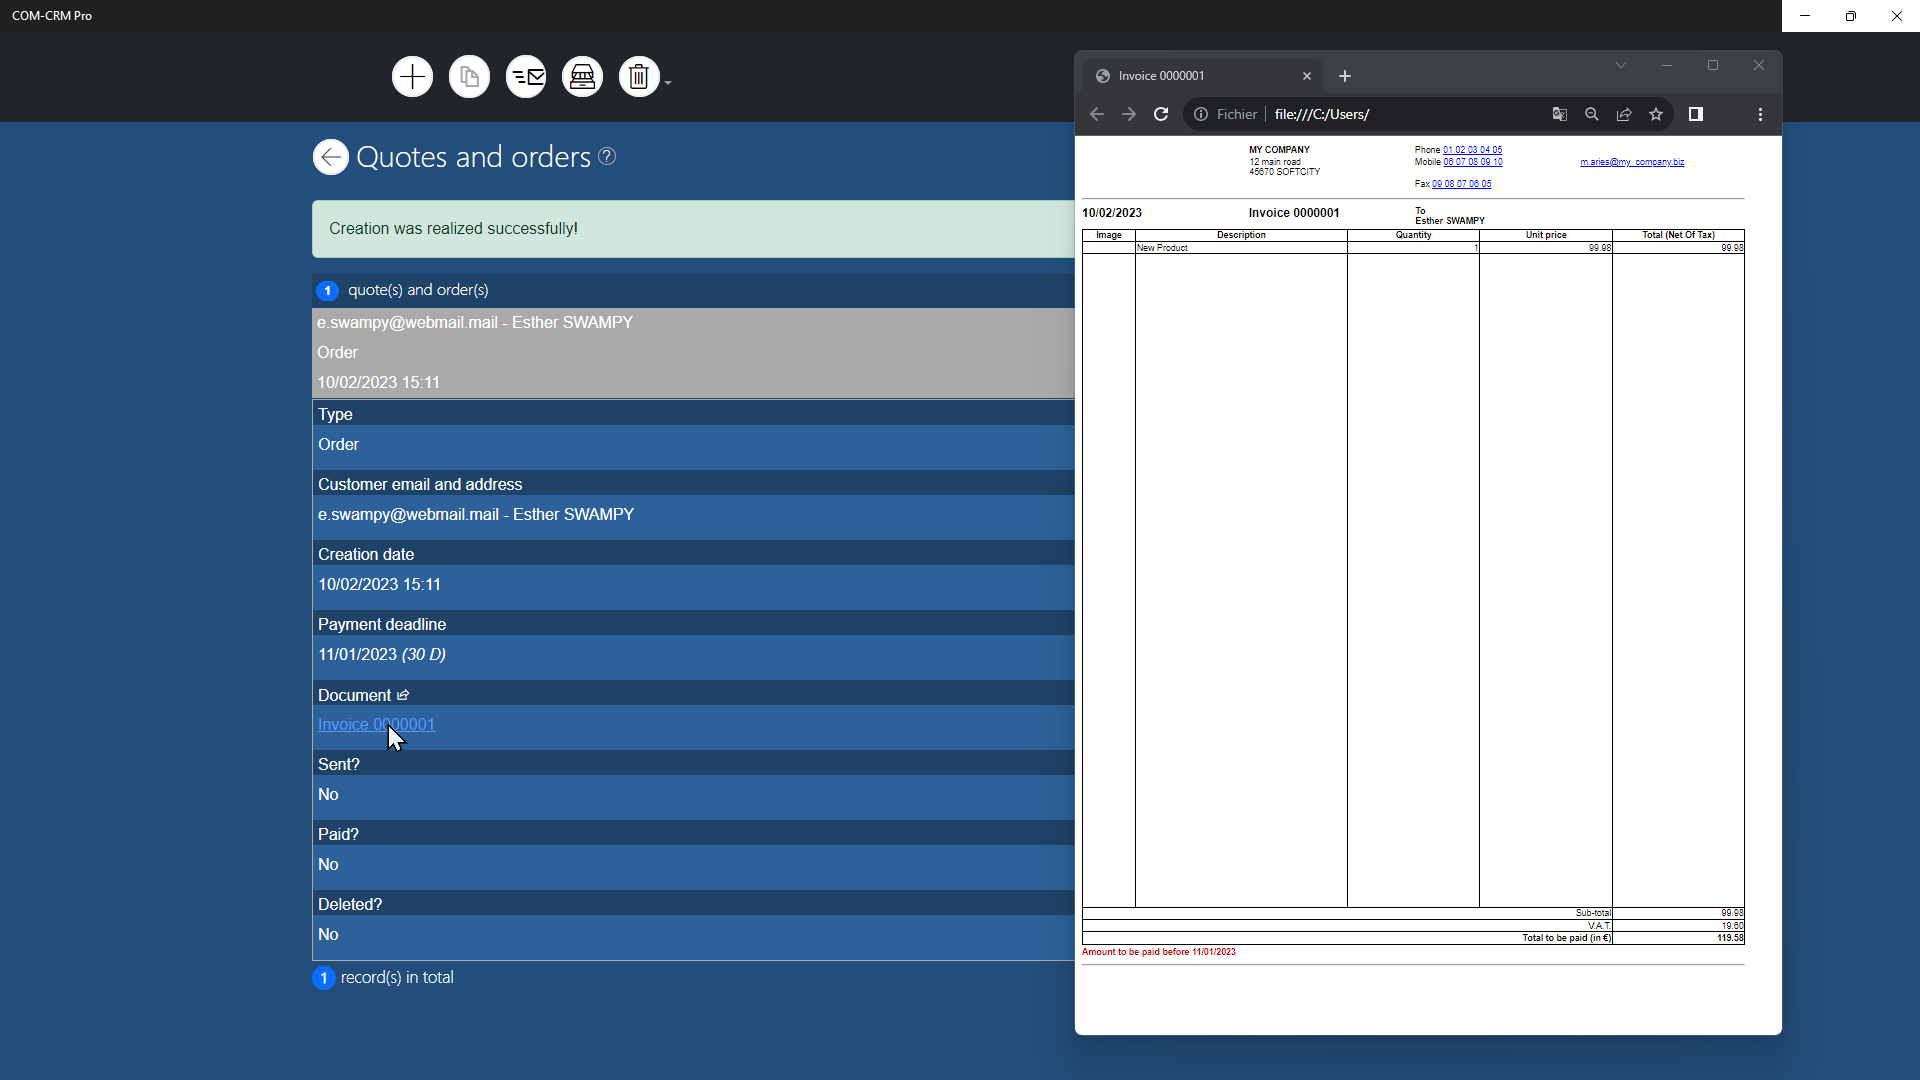The height and width of the screenshot is (1080, 1920).
Task: Click the duplicate document icon
Action: tap(469, 77)
